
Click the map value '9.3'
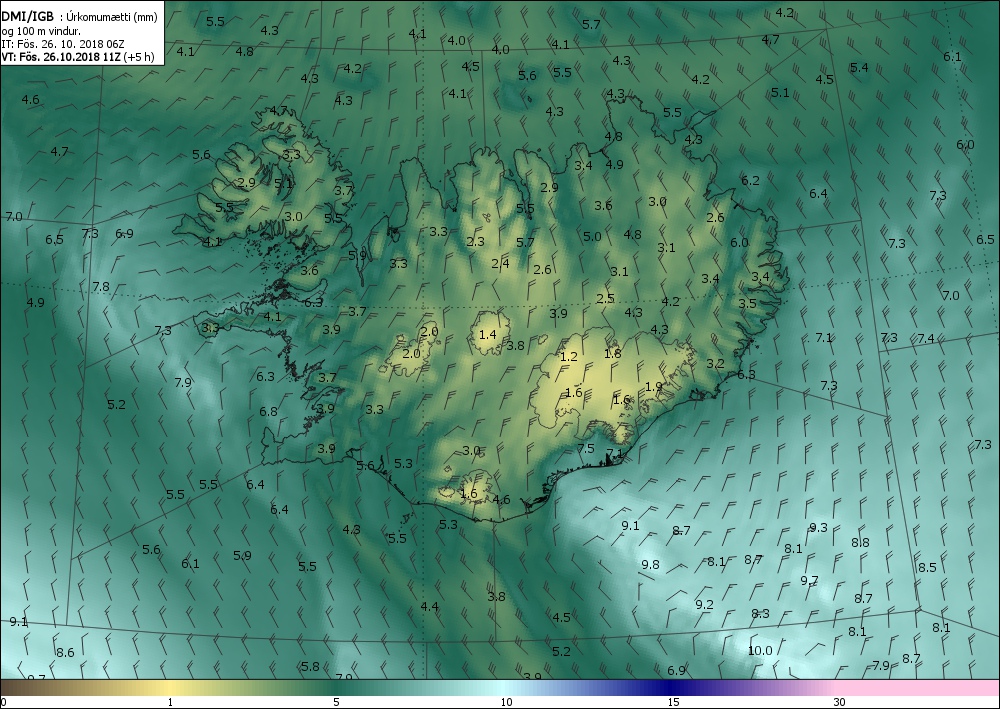click(818, 527)
